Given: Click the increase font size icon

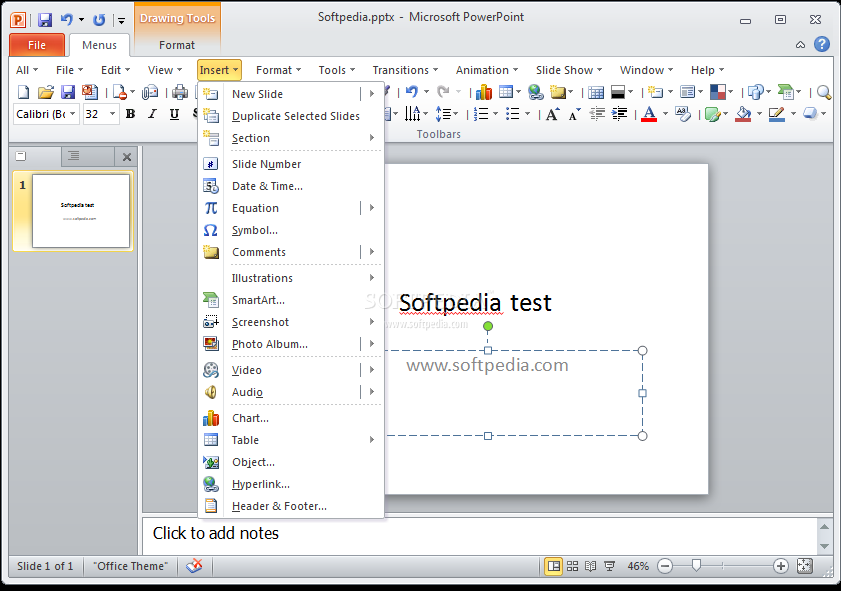Looking at the screenshot, I should 552,114.
